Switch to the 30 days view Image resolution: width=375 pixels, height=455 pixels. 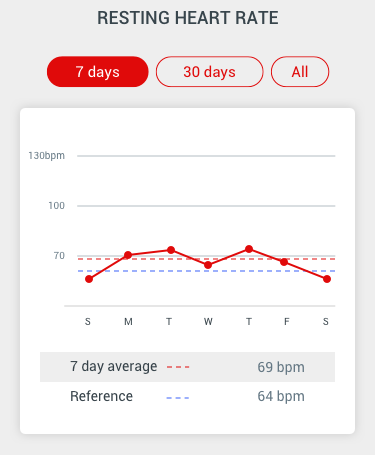[209, 72]
